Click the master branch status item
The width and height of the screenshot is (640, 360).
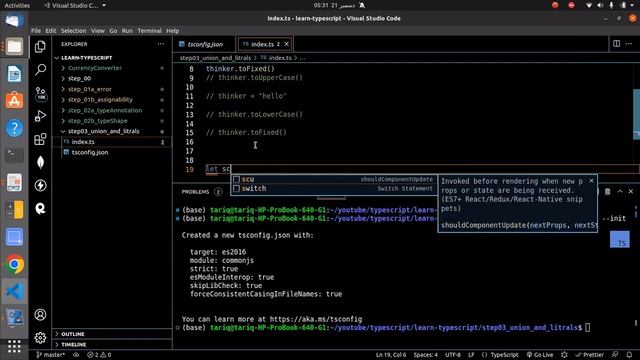(51, 355)
